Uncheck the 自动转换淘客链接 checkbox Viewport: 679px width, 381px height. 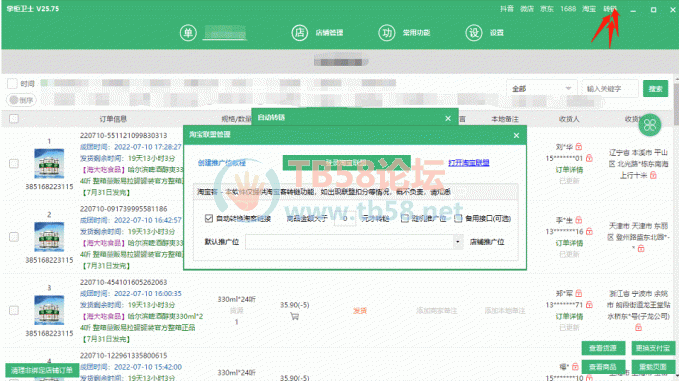[209, 218]
